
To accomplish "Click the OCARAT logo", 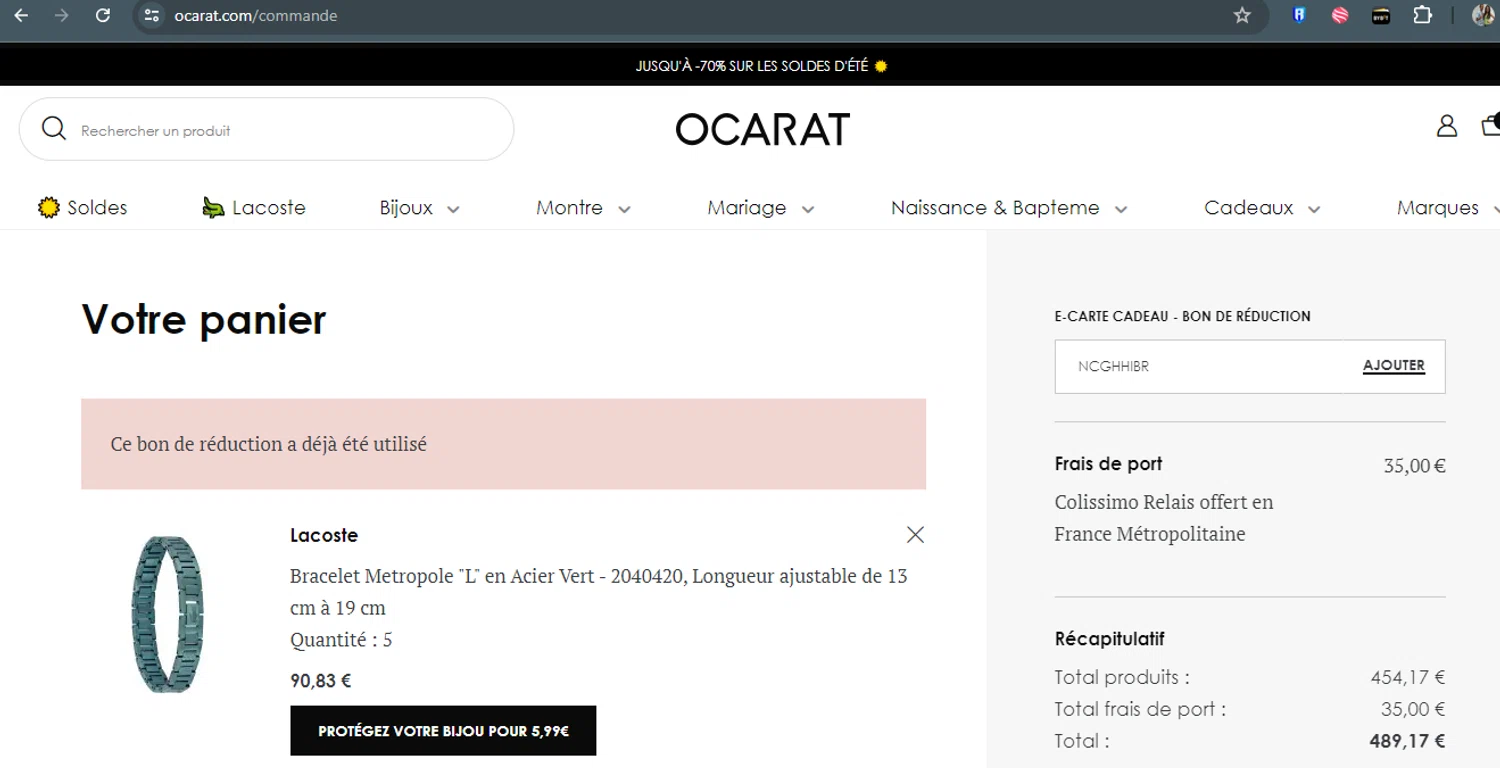I will 762,129.
